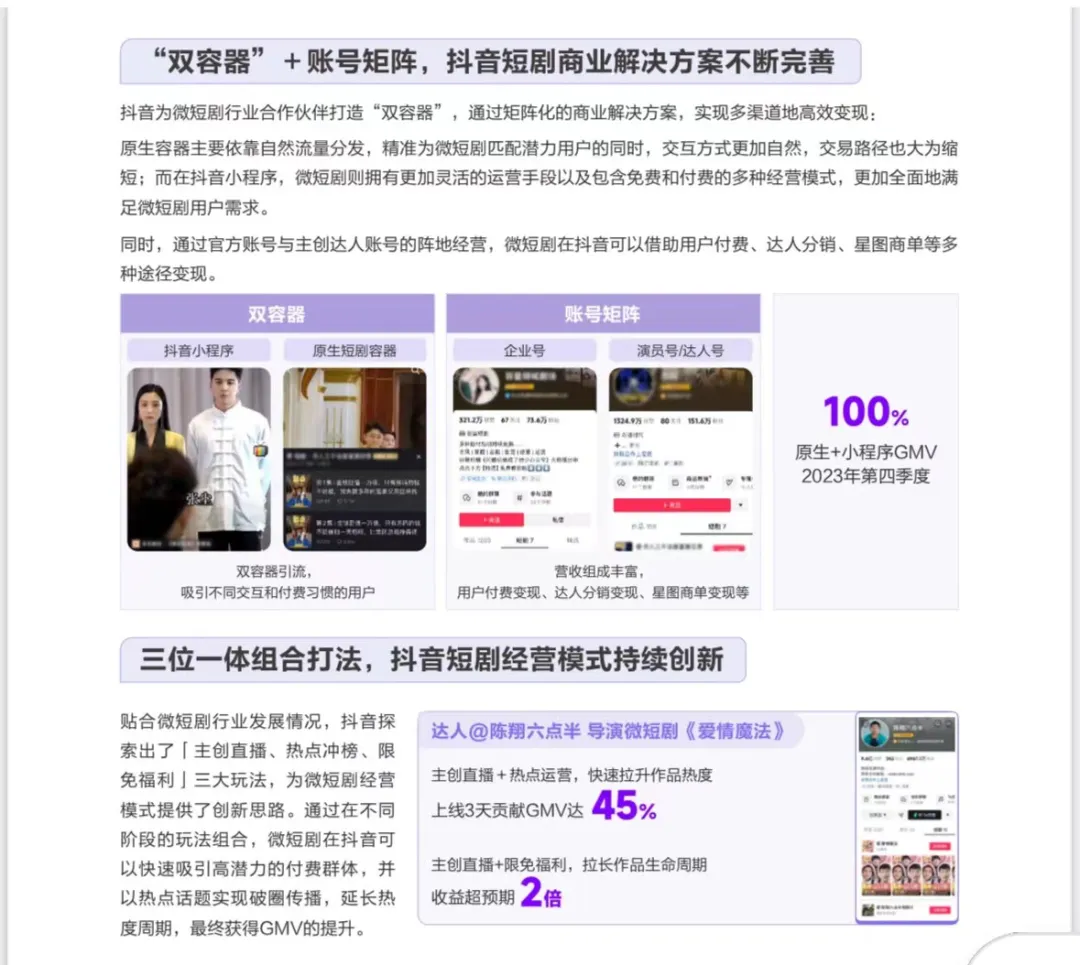1080x965 pixels.
Task: Click the red follow button in 企业号 screenshot
Action: (491, 519)
